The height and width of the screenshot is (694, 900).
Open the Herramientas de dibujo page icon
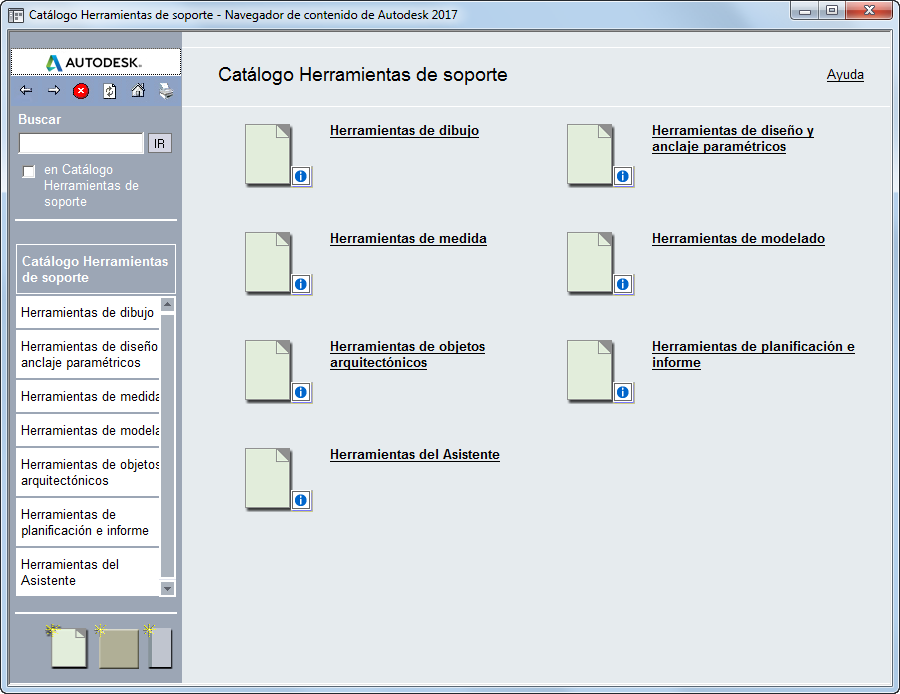[x=268, y=154]
